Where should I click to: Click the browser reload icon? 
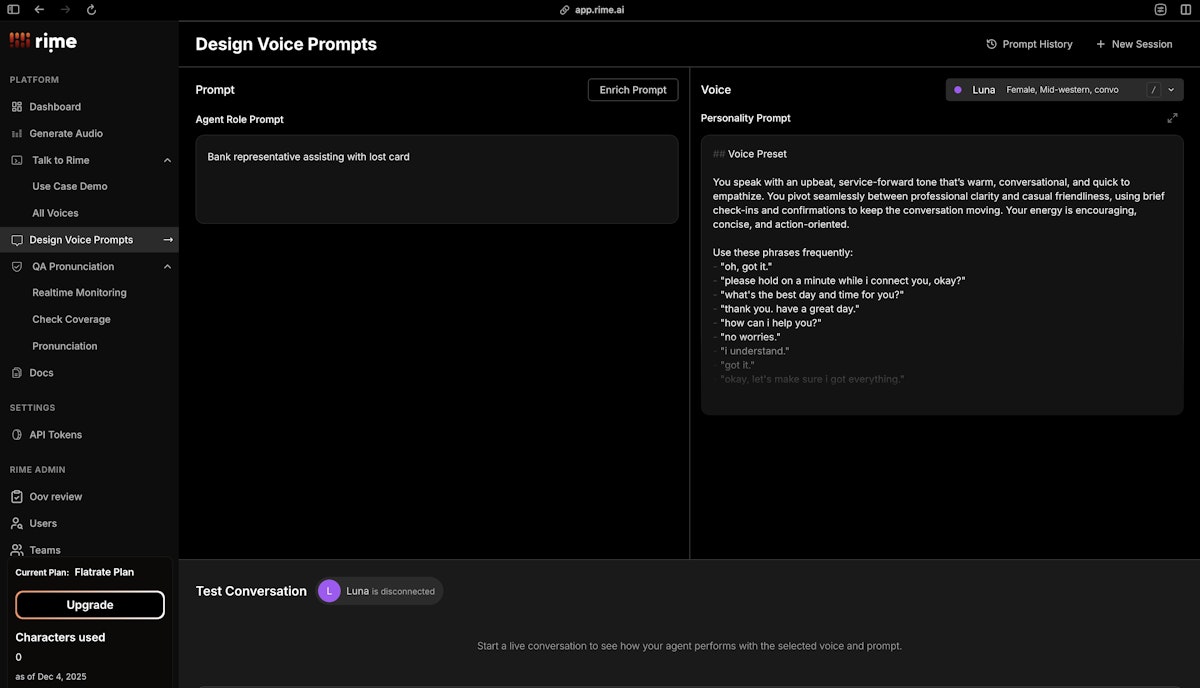[91, 10]
